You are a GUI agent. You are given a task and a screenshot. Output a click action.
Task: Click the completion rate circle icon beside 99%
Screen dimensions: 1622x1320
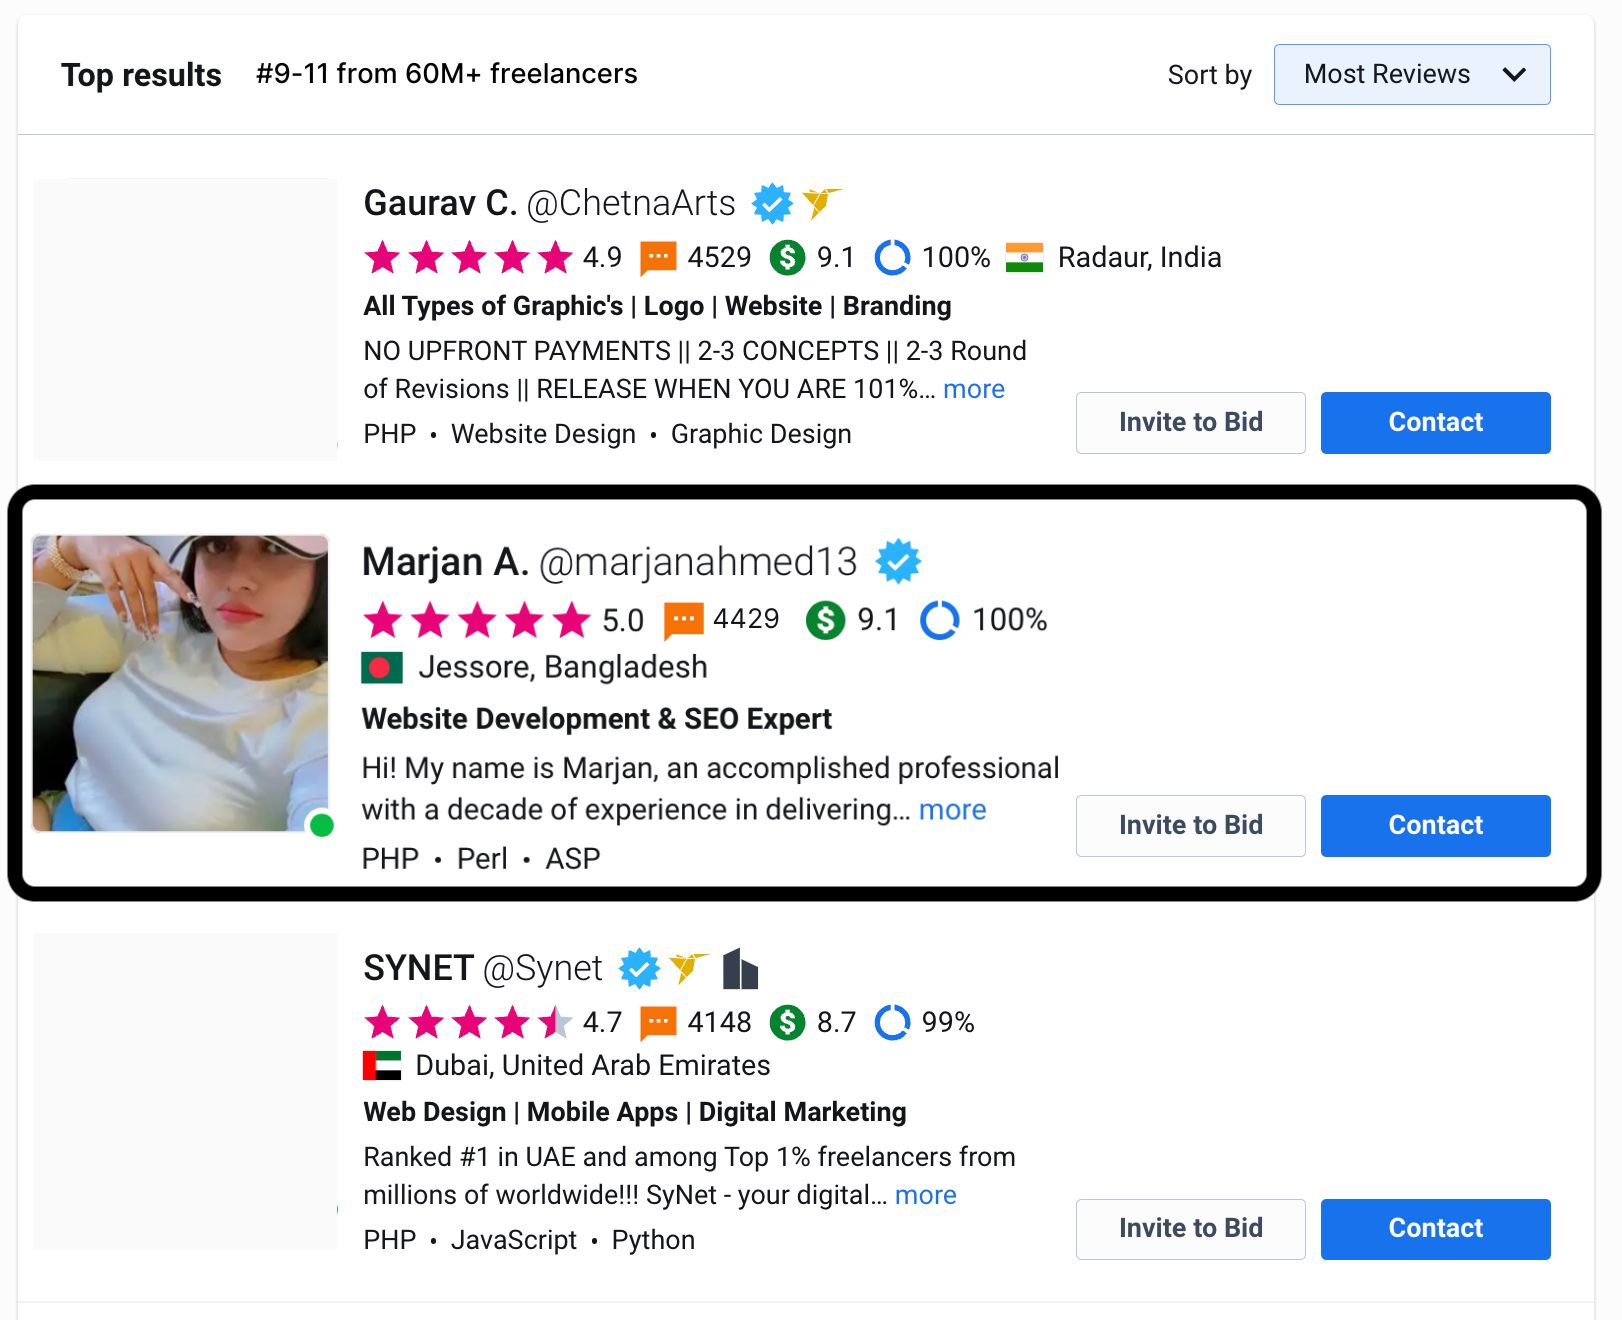tap(892, 1022)
